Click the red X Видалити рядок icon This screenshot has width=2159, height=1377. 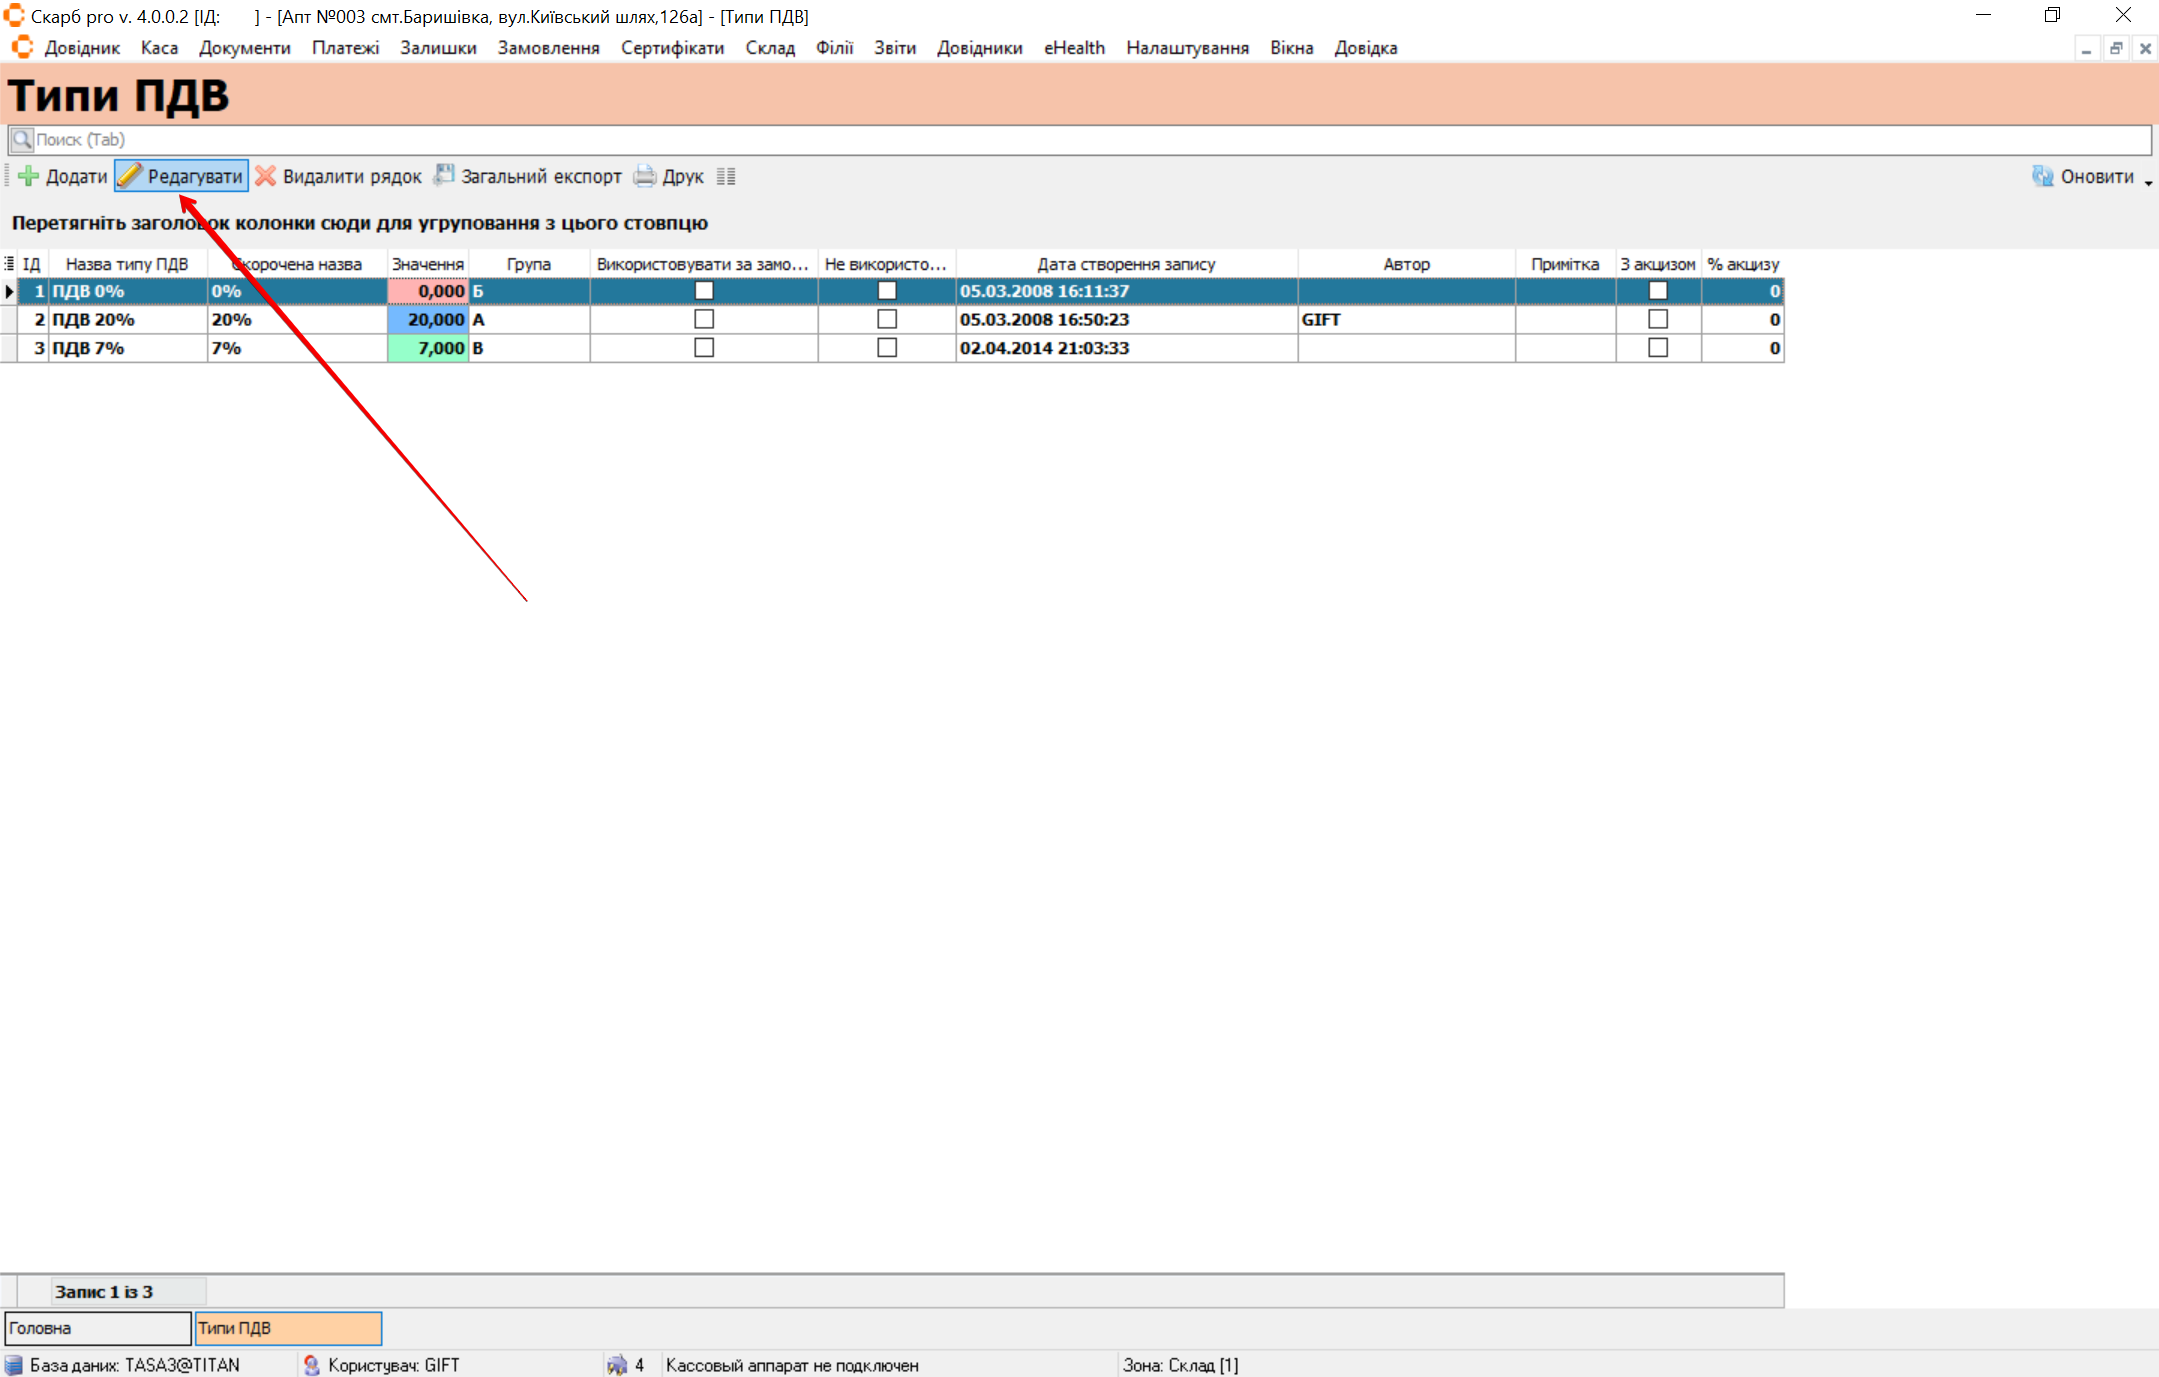[265, 176]
